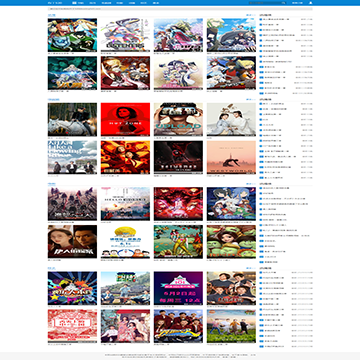
Task: Click the home icon in navigation bar
Action: click(74, 3)
